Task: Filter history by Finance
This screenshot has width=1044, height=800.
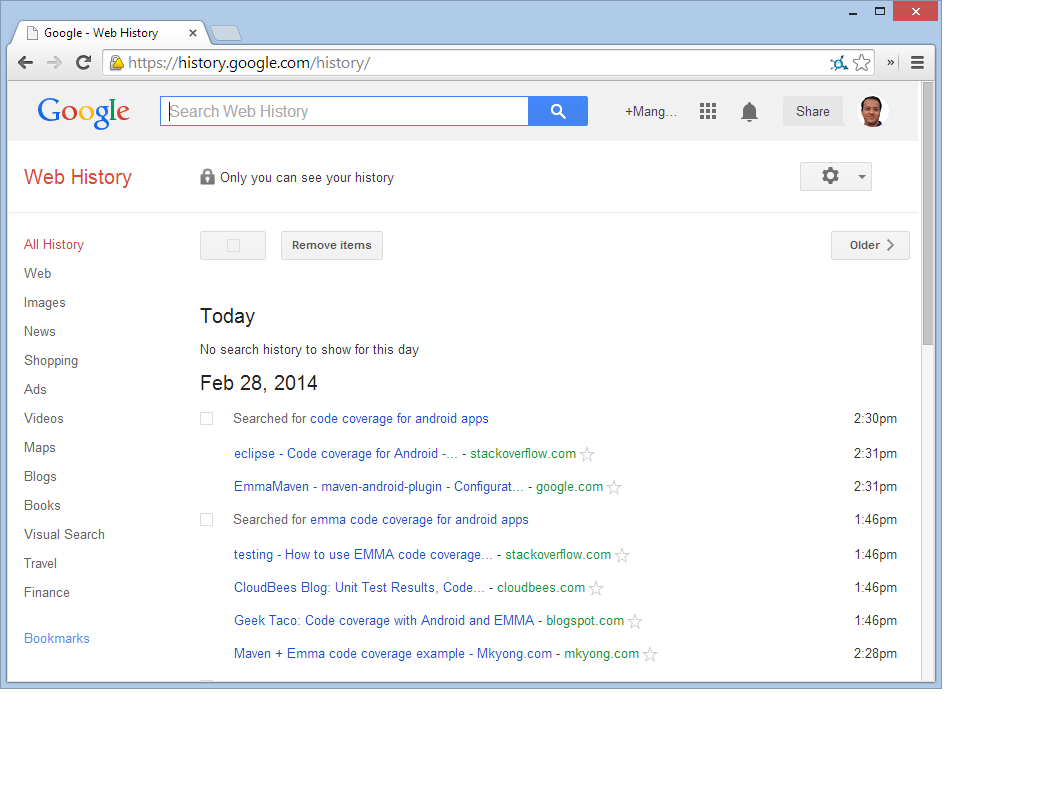Action: (x=47, y=592)
